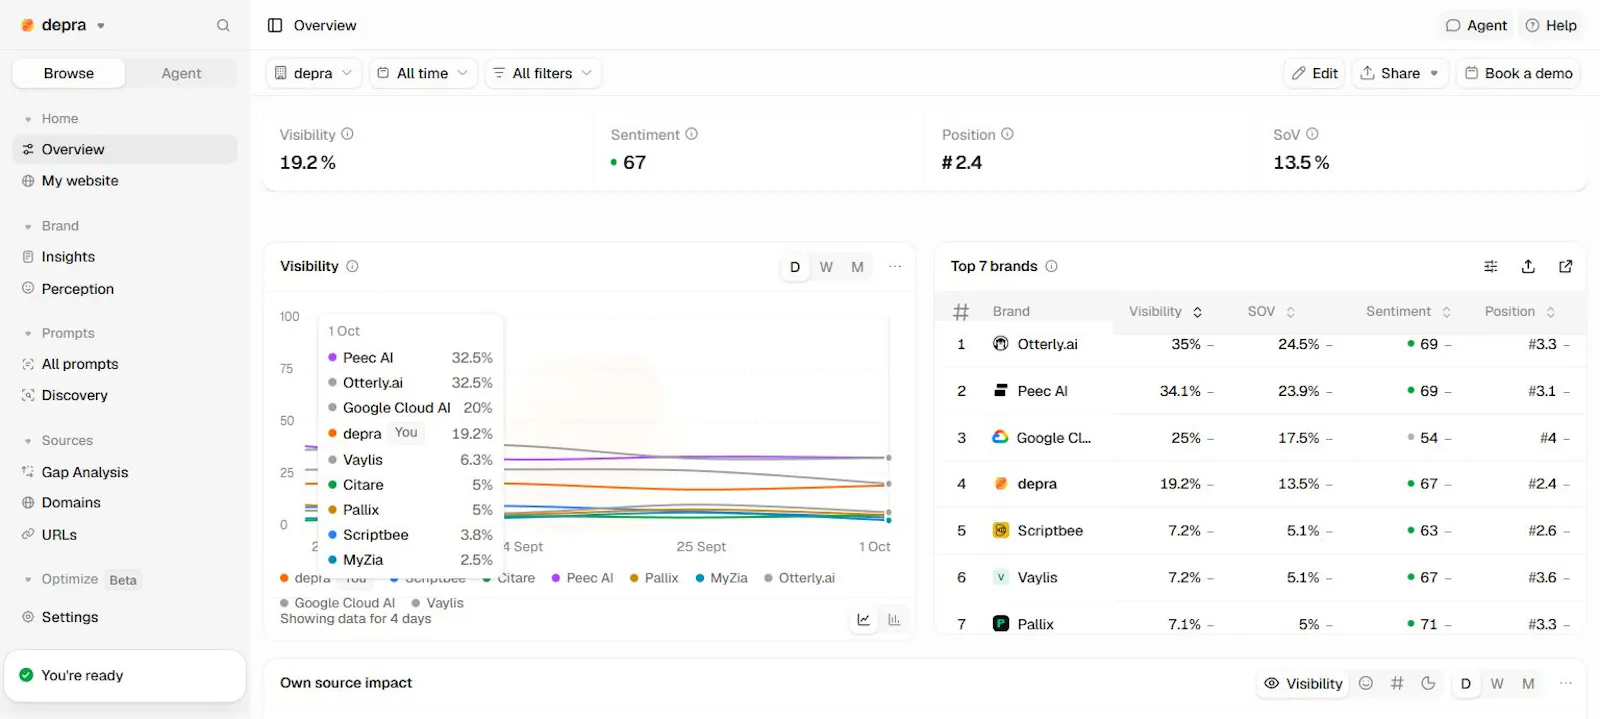Screen dimensions: 1600x719
Task: Toggle Pallix legend item under chart
Action: click(653, 578)
